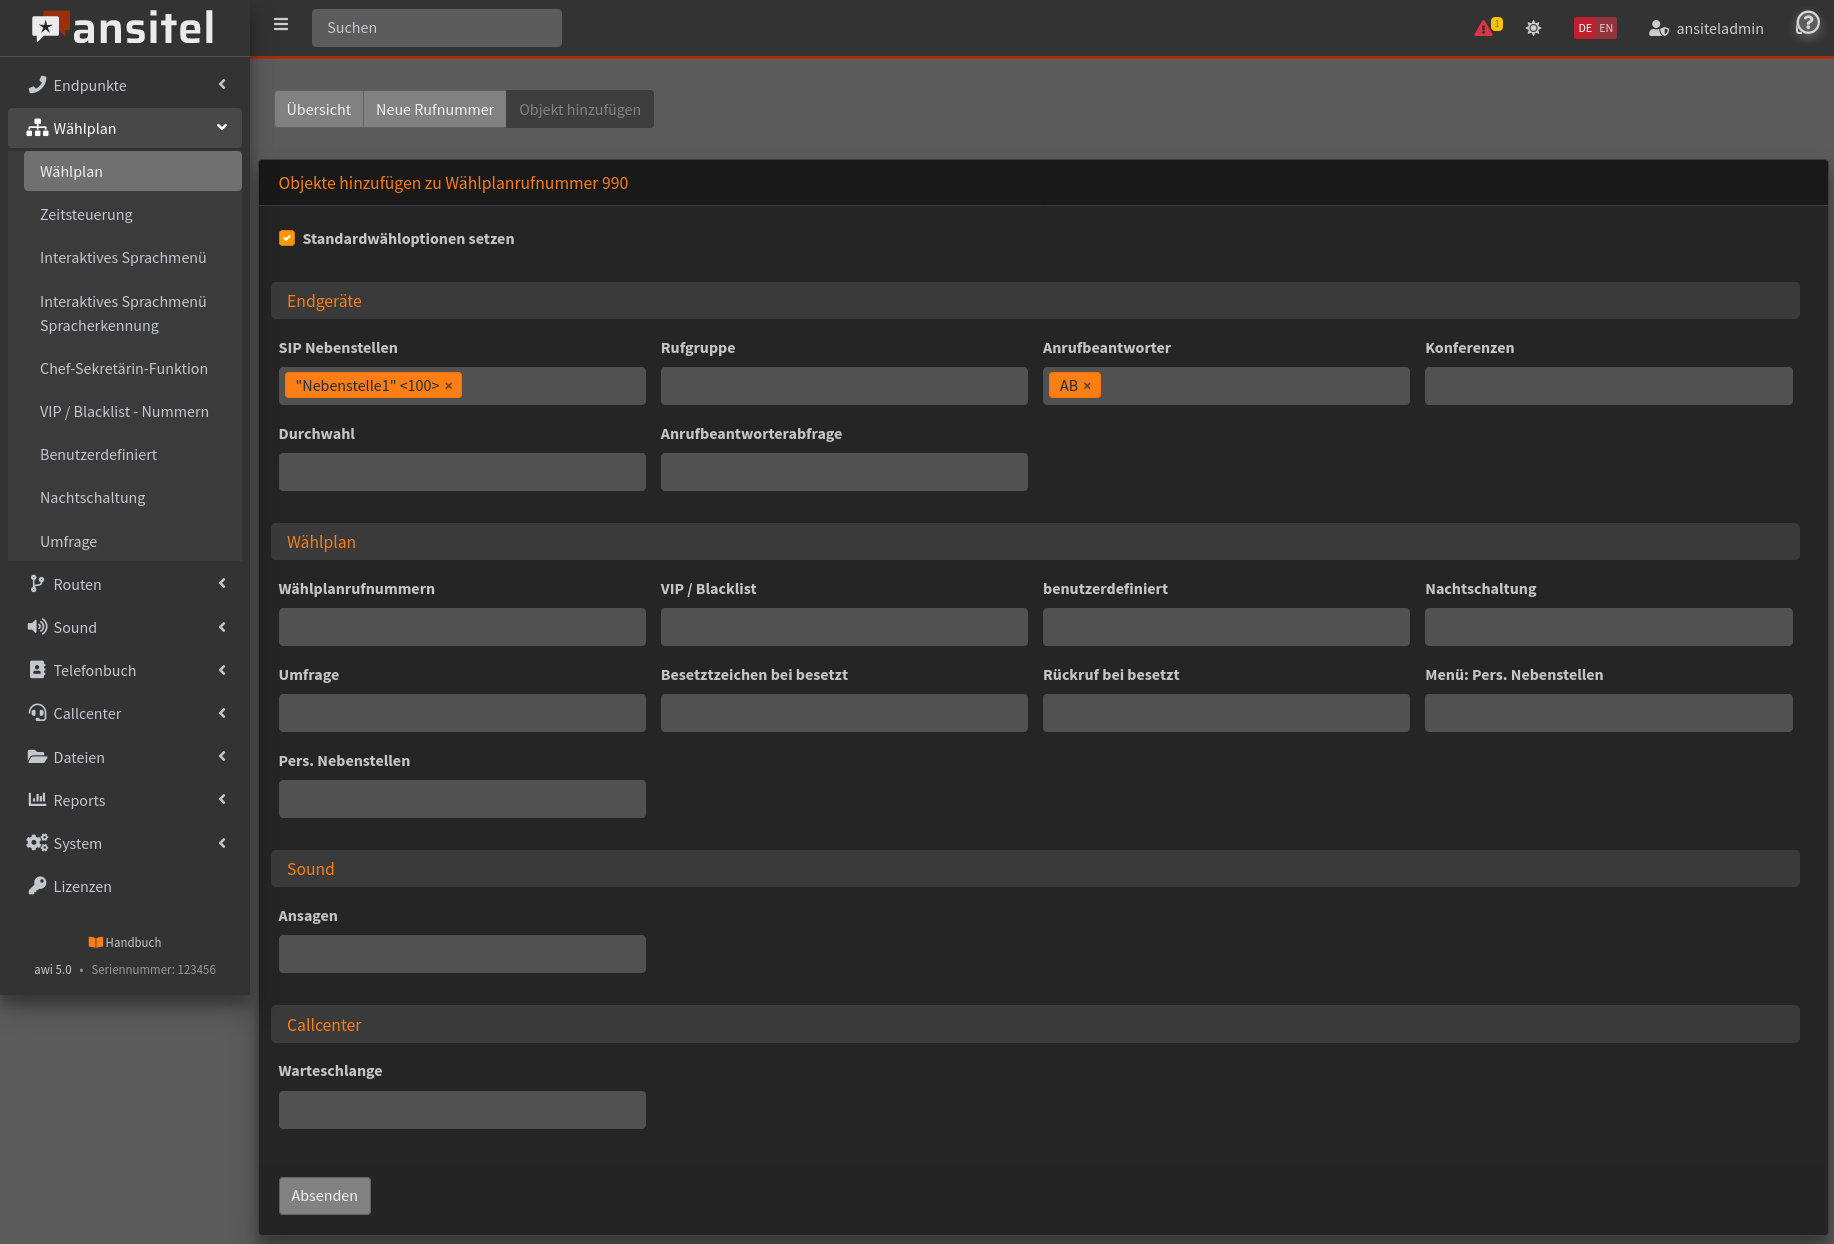Switch language to DE

tap(1585, 28)
